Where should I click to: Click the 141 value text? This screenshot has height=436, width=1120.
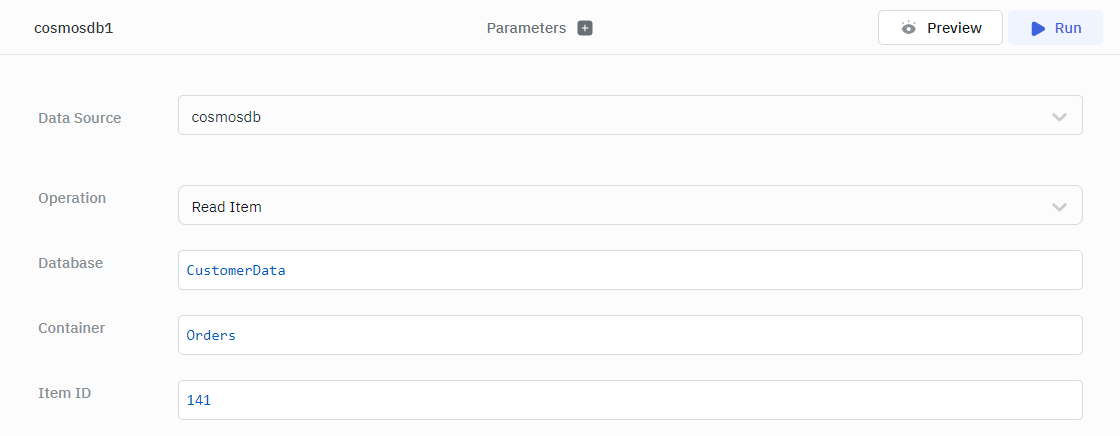click(x=199, y=400)
